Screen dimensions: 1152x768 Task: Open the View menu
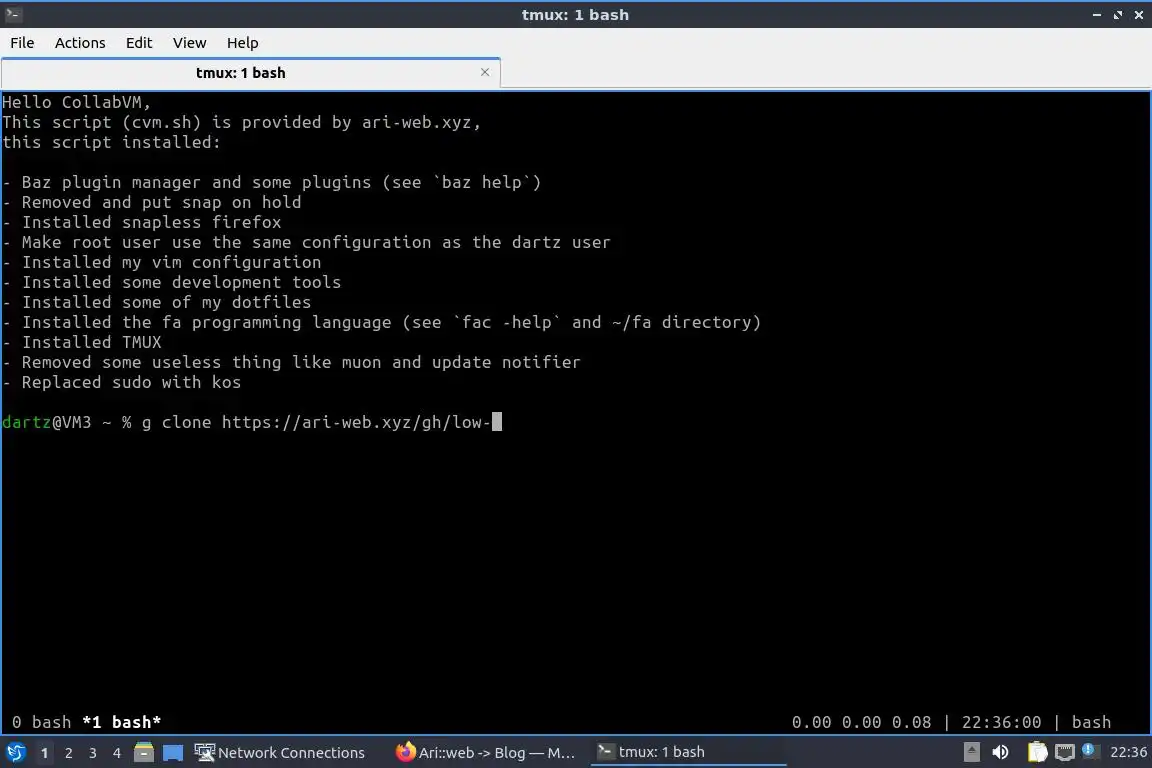(x=190, y=43)
